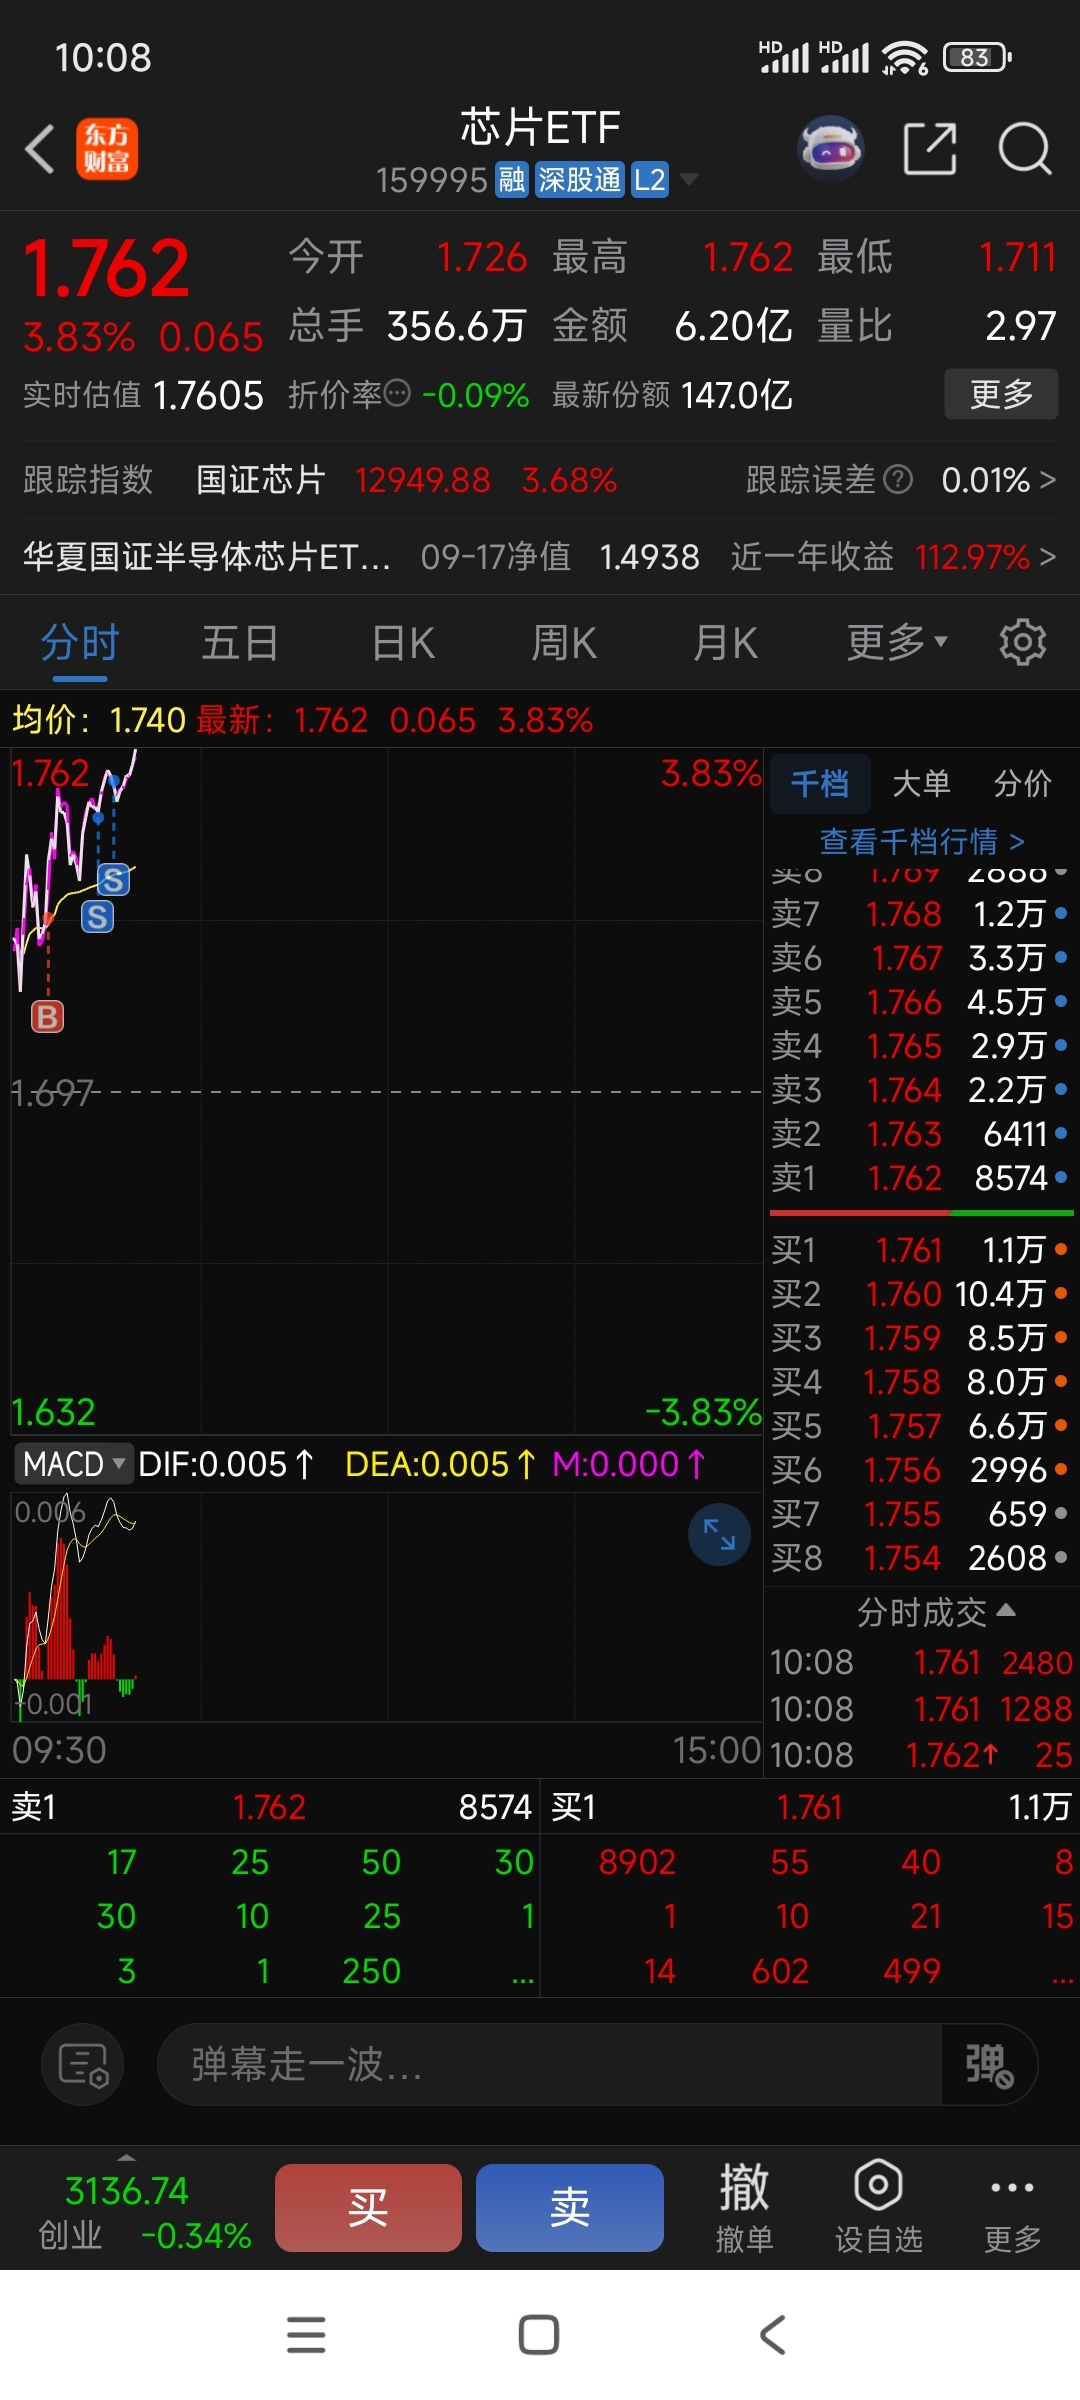The image size is (1080, 2400).
Task: Open the search magnifier icon
Action: (x=1025, y=149)
